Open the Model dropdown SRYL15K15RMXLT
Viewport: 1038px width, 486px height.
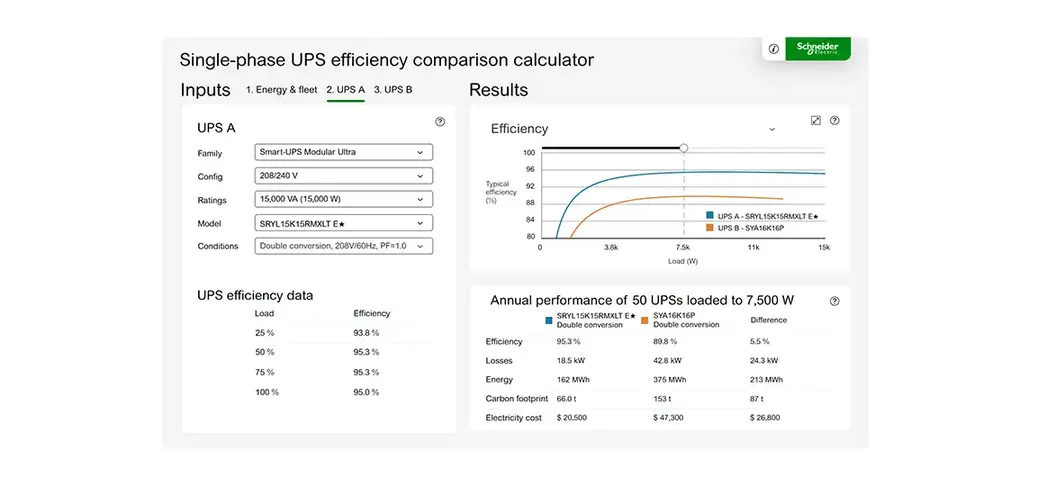[344, 223]
